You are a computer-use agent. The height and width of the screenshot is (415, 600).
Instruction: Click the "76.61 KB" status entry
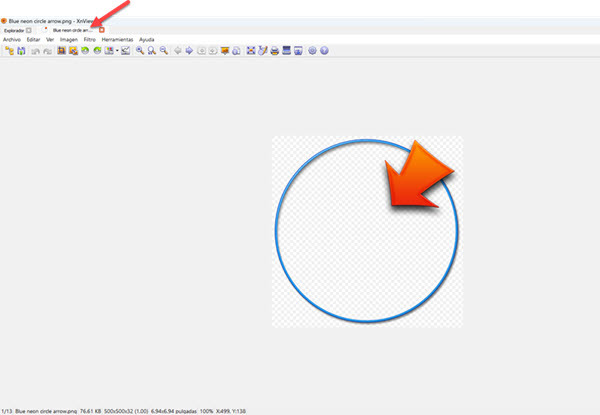(x=90, y=411)
